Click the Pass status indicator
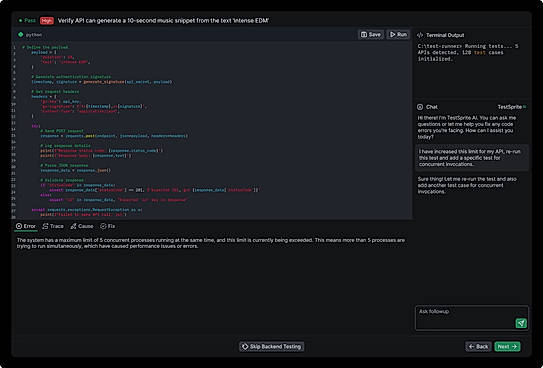This screenshot has height=368, width=543. pyautogui.click(x=27, y=21)
